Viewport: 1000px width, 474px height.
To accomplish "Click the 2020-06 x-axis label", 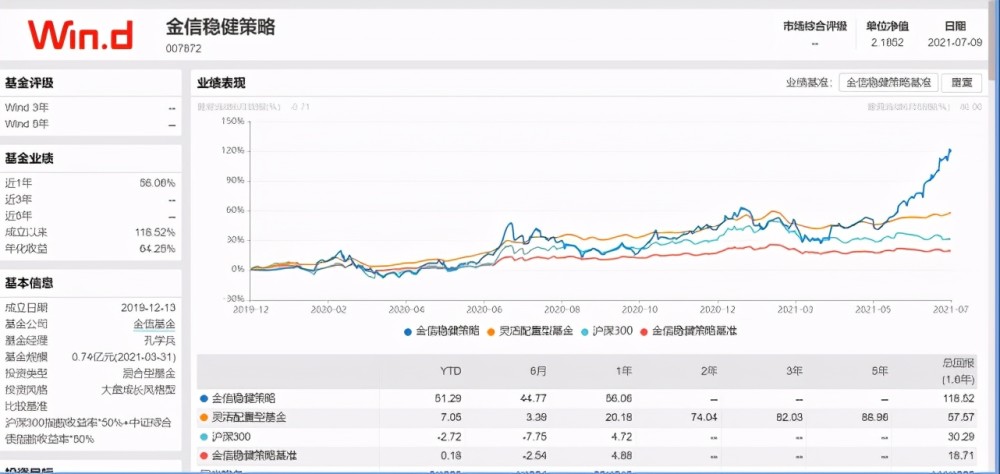I will [485, 309].
